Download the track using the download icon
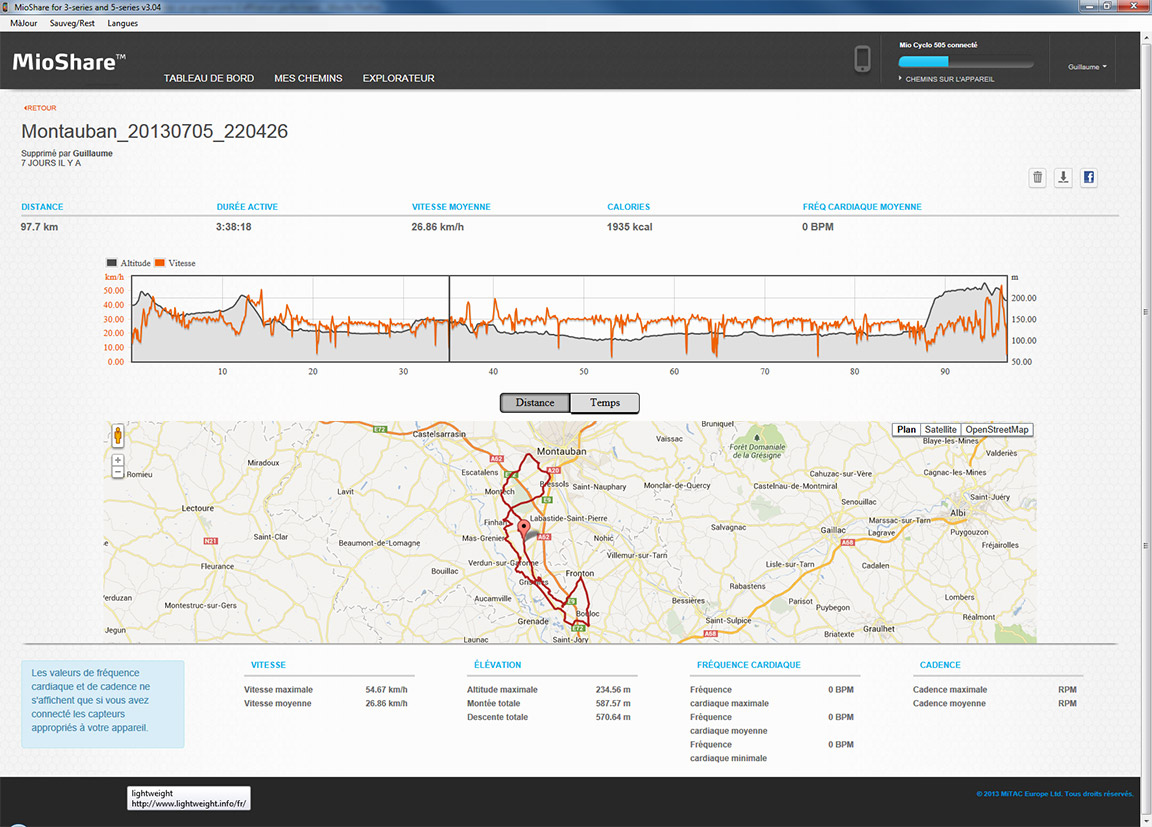Viewport: 1152px width, 827px height. (1063, 177)
